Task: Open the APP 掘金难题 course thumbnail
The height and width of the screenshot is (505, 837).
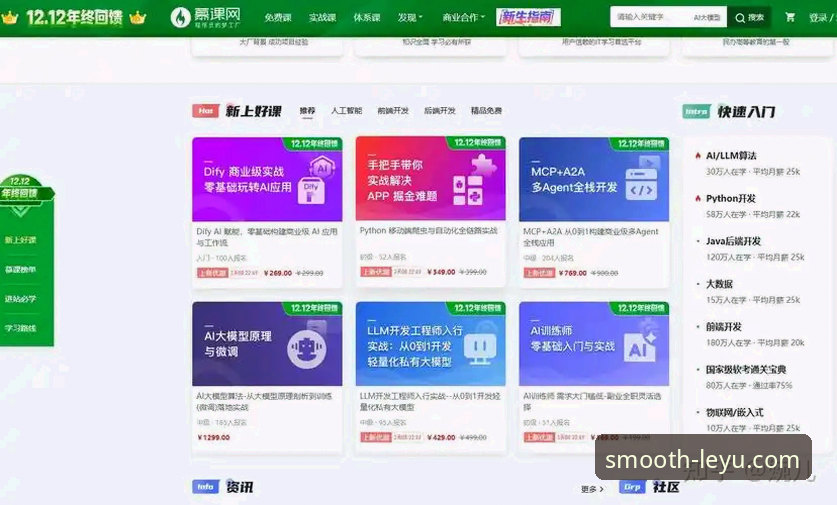Action: point(430,178)
